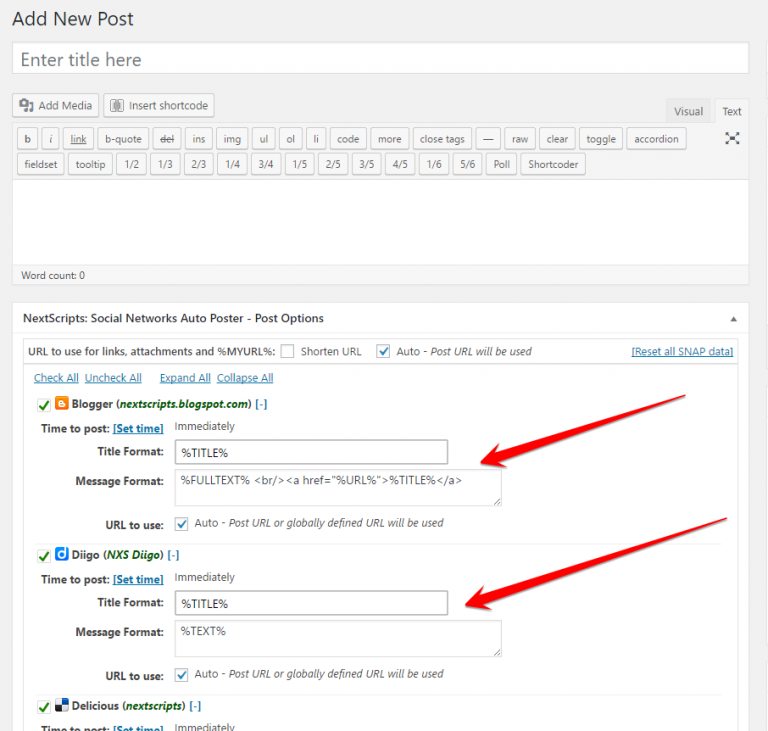768x731 pixels.
Task: Click Check All link
Action: (56, 378)
